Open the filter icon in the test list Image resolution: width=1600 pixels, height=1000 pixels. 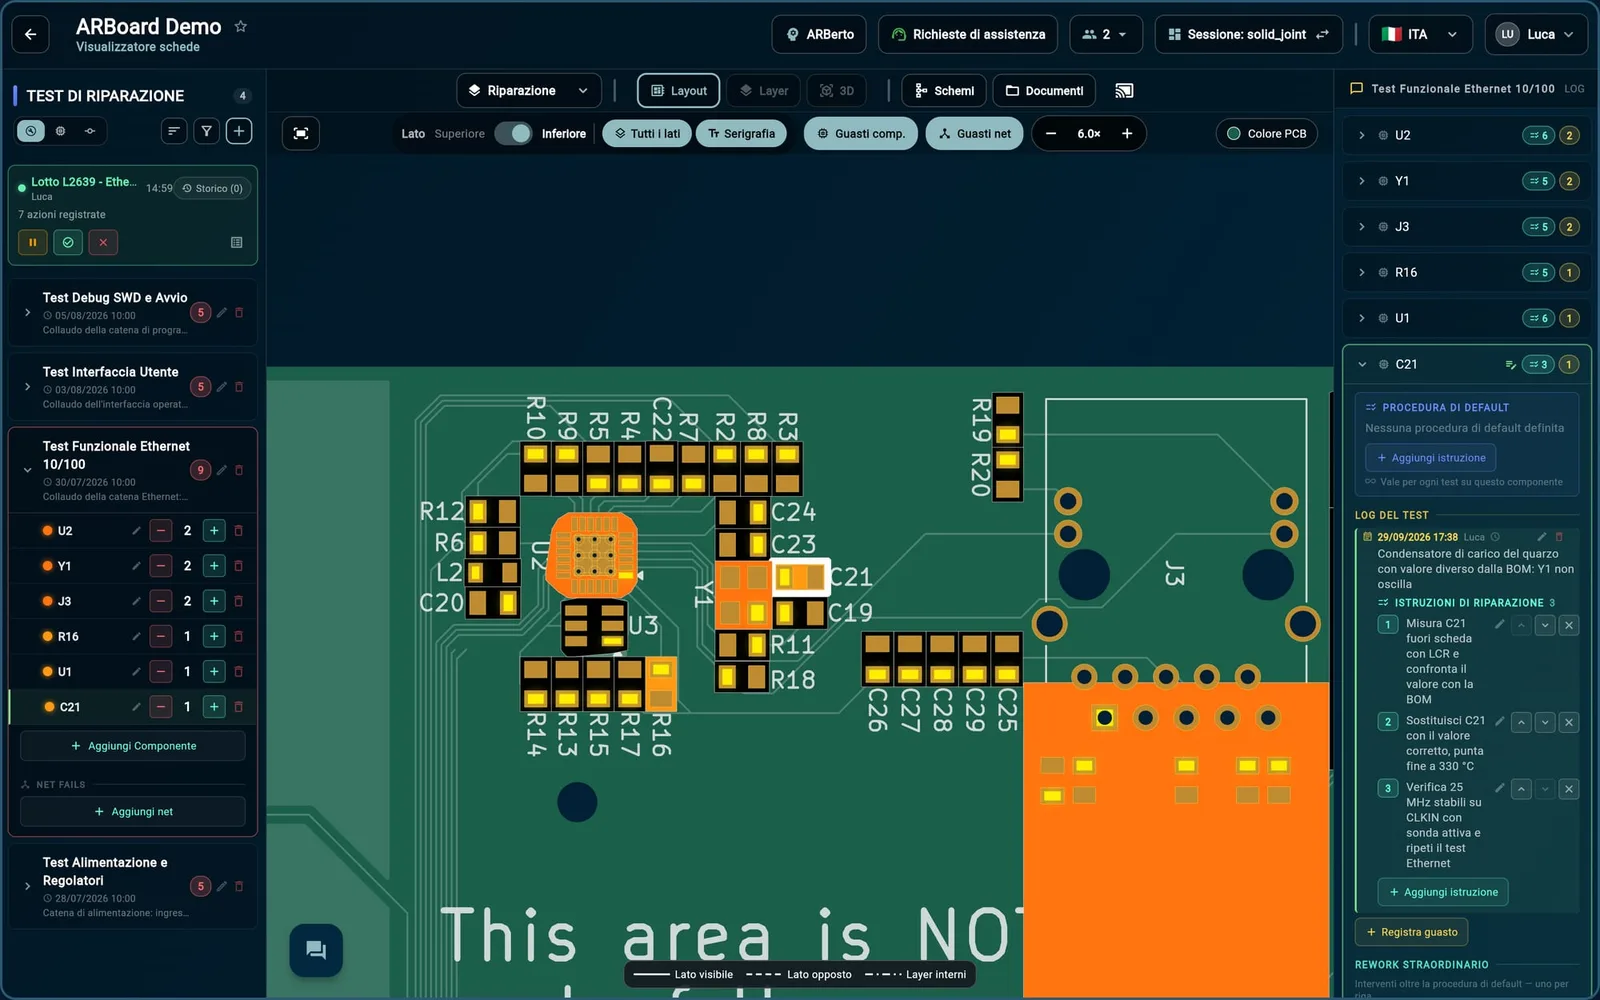tap(206, 131)
